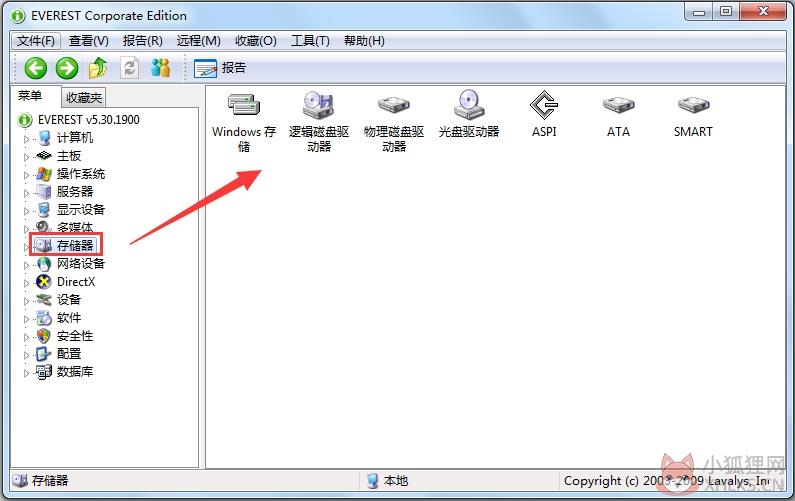The height and width of the screenshot is (501, 795).
Task: Select the DirectX tree icon
Action: pos(44,281)
